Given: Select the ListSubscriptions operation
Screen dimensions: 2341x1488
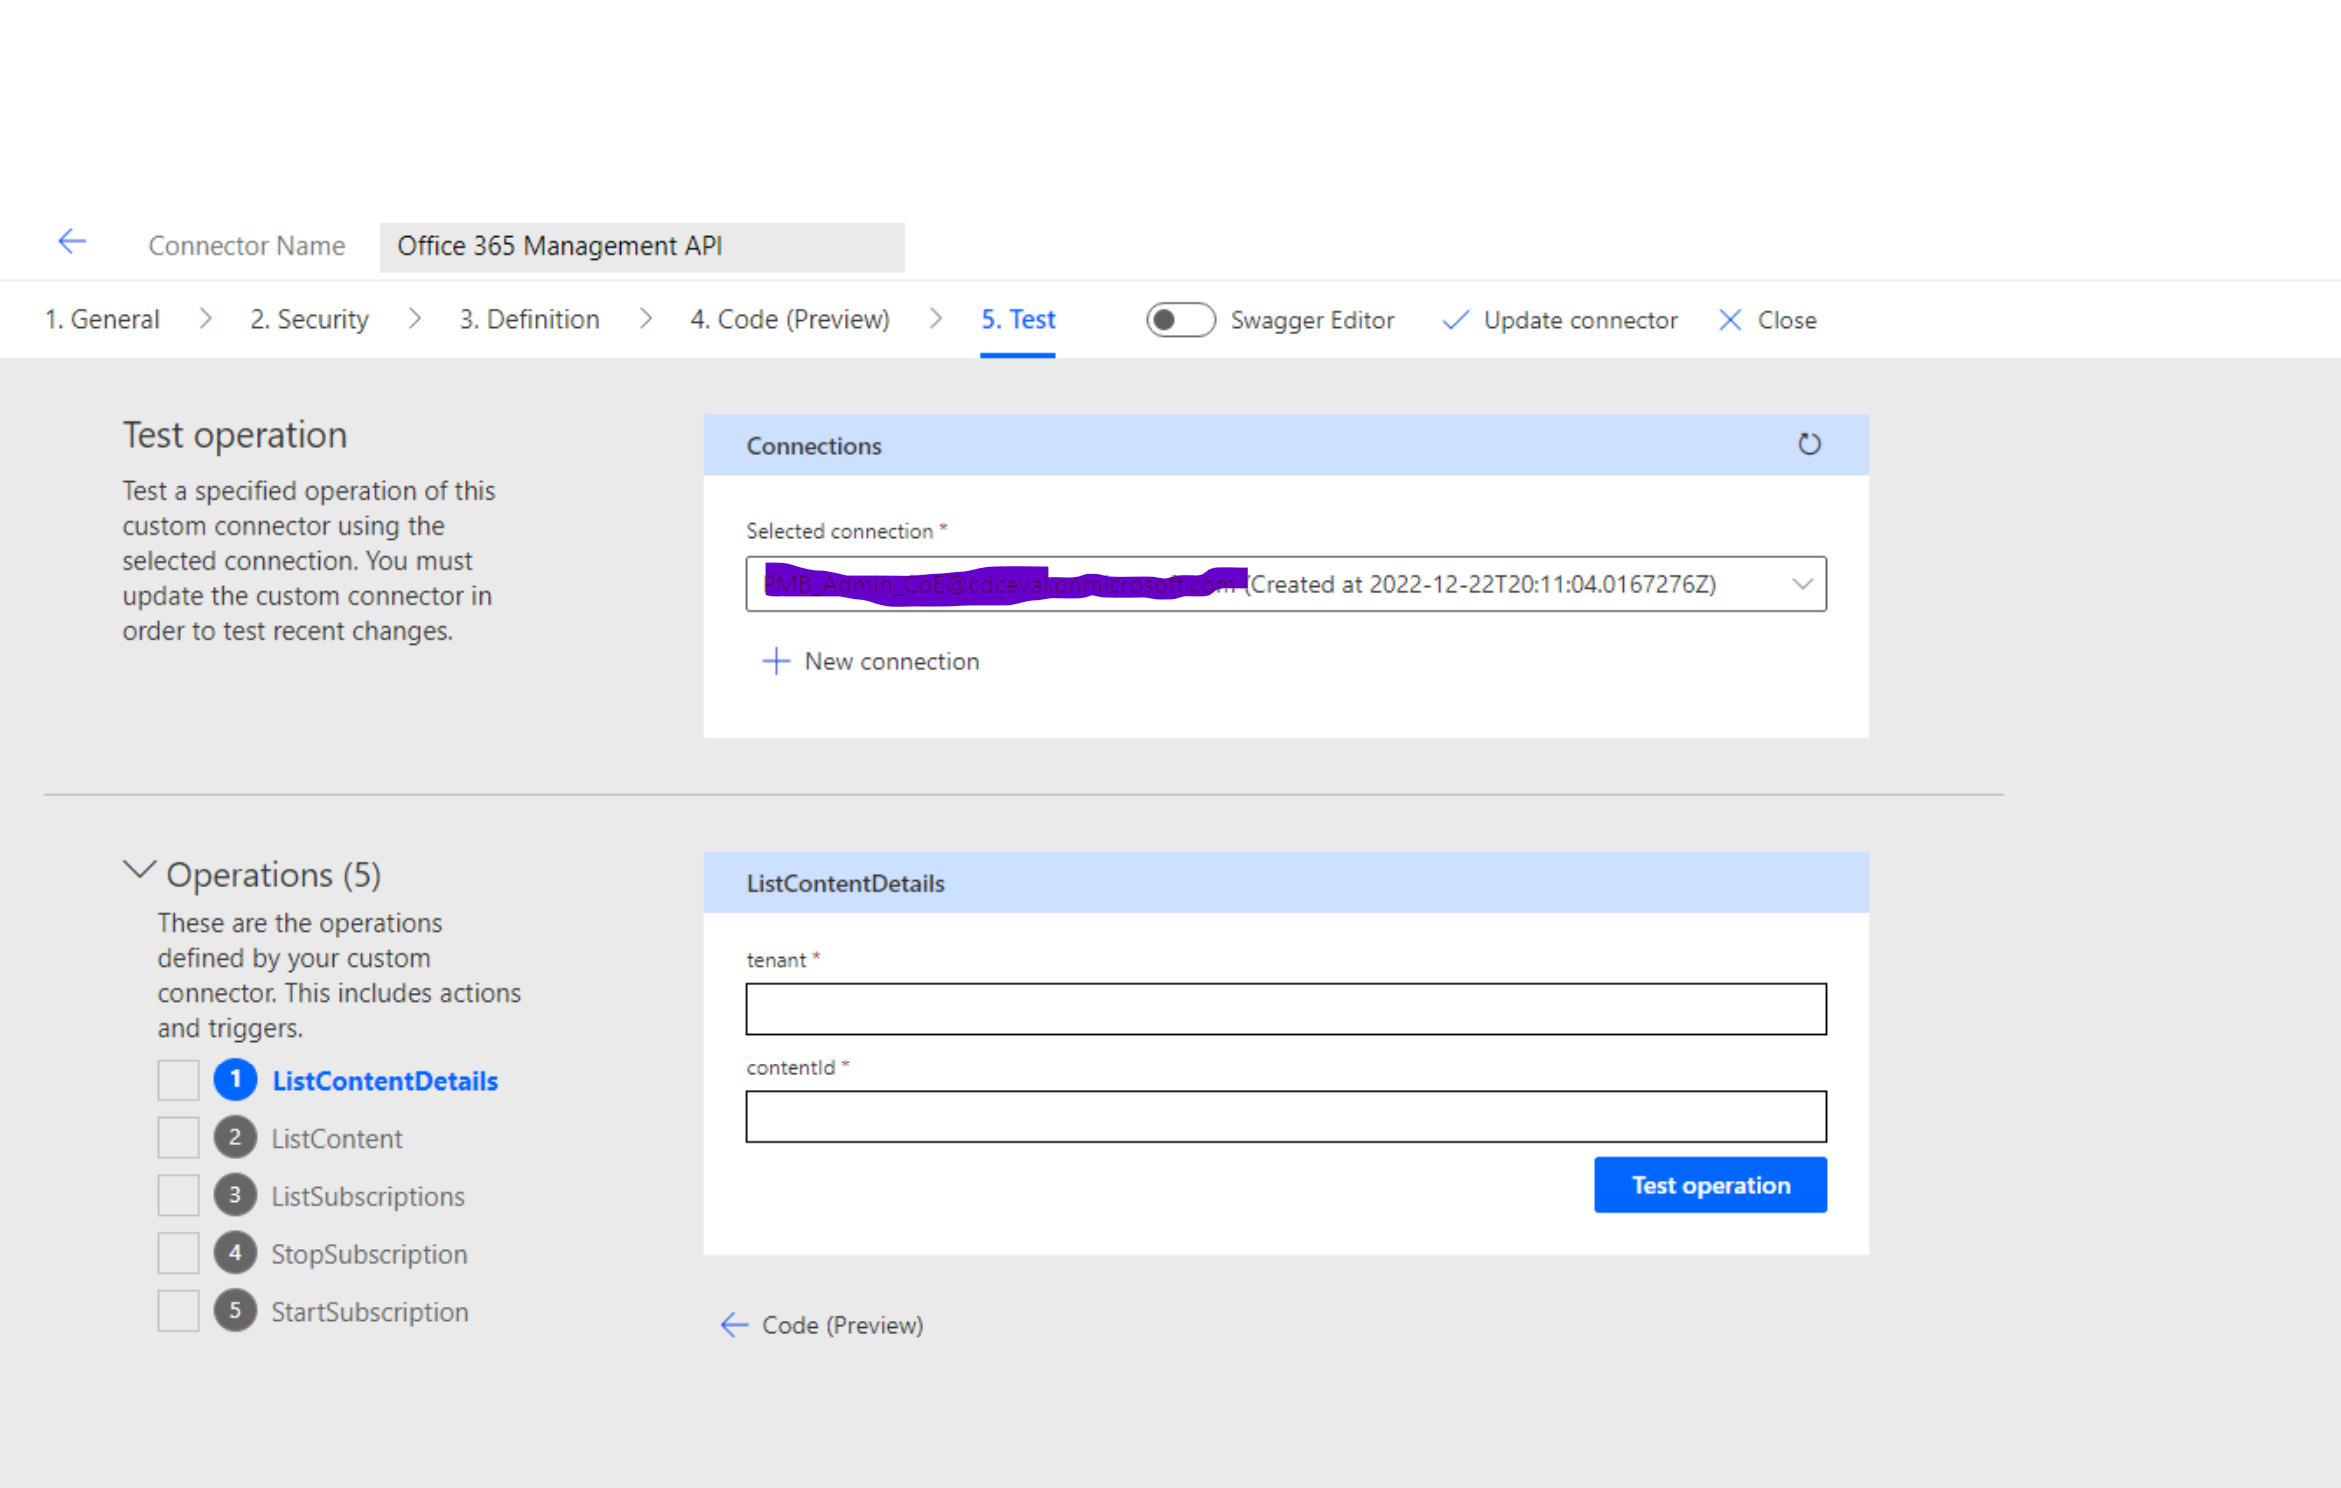Looking at the screenshot, I should point(367,1195).
